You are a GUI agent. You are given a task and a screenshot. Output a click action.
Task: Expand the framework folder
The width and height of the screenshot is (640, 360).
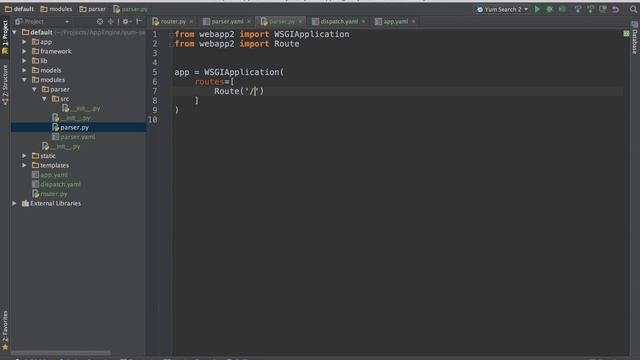[x=24, y=51]
